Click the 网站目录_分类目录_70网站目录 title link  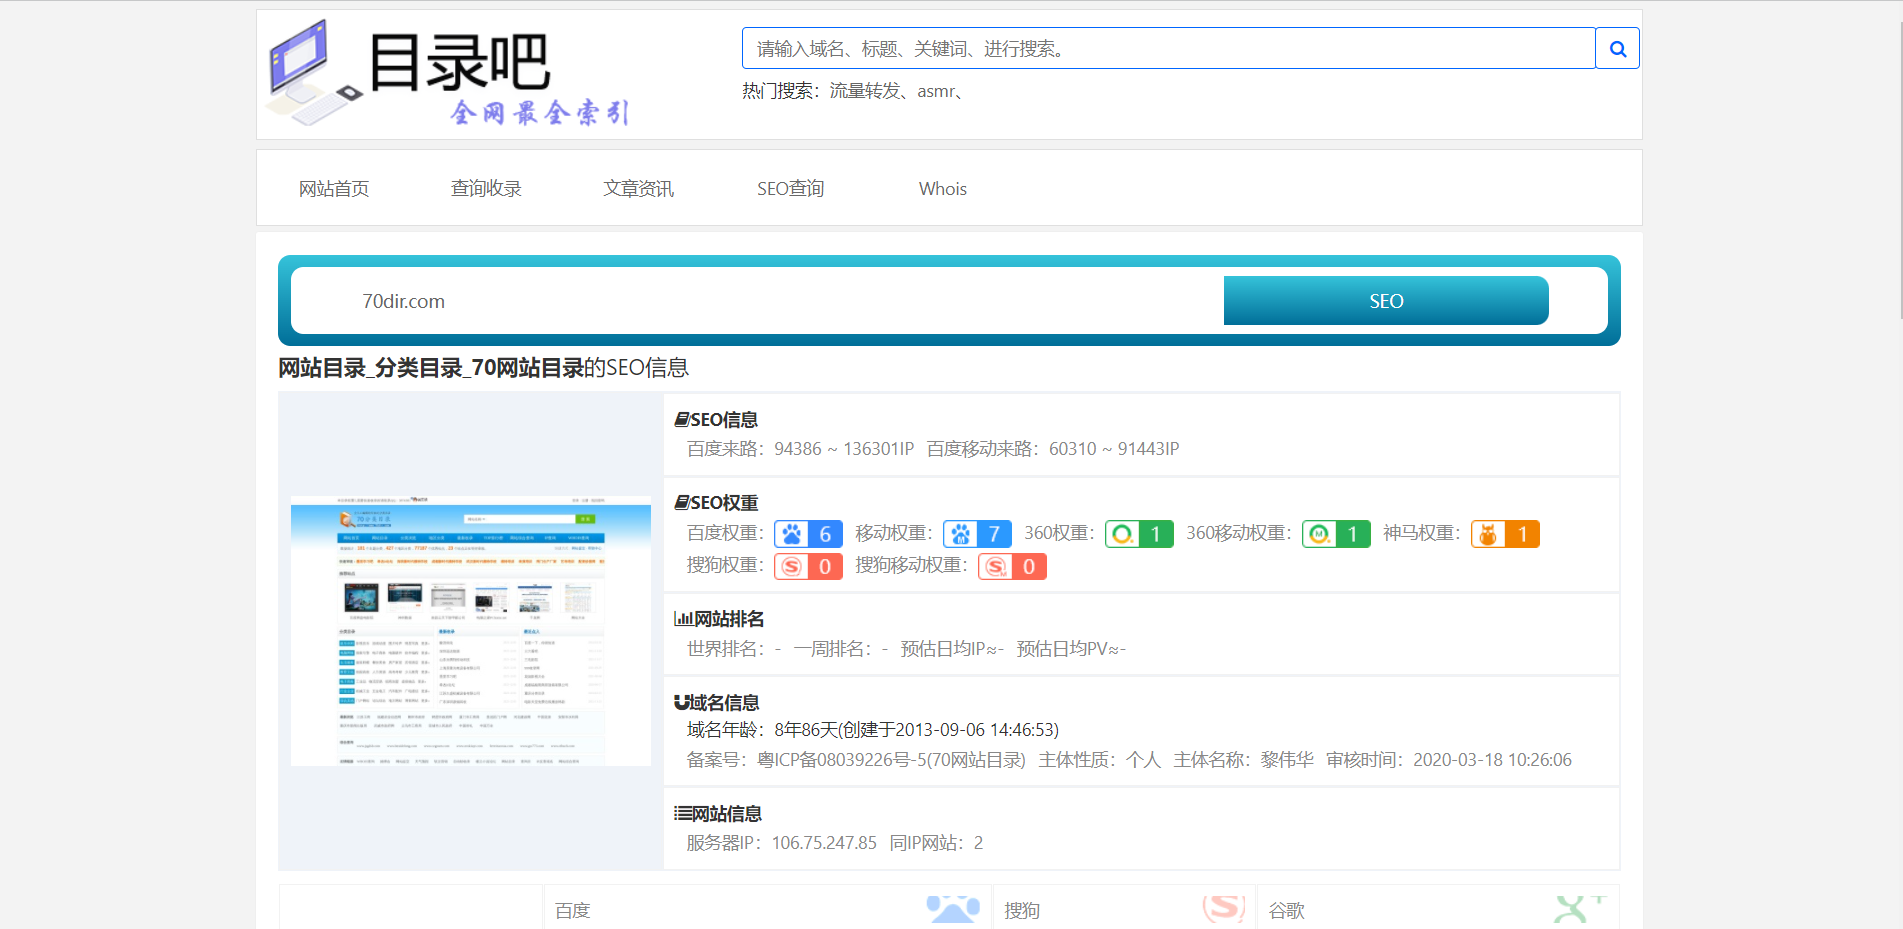(x=431, y=368)
